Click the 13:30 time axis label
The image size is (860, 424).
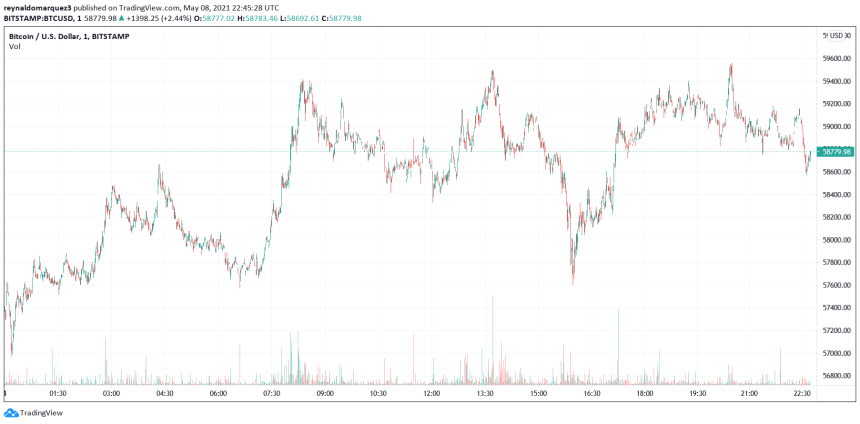(484, 393)
